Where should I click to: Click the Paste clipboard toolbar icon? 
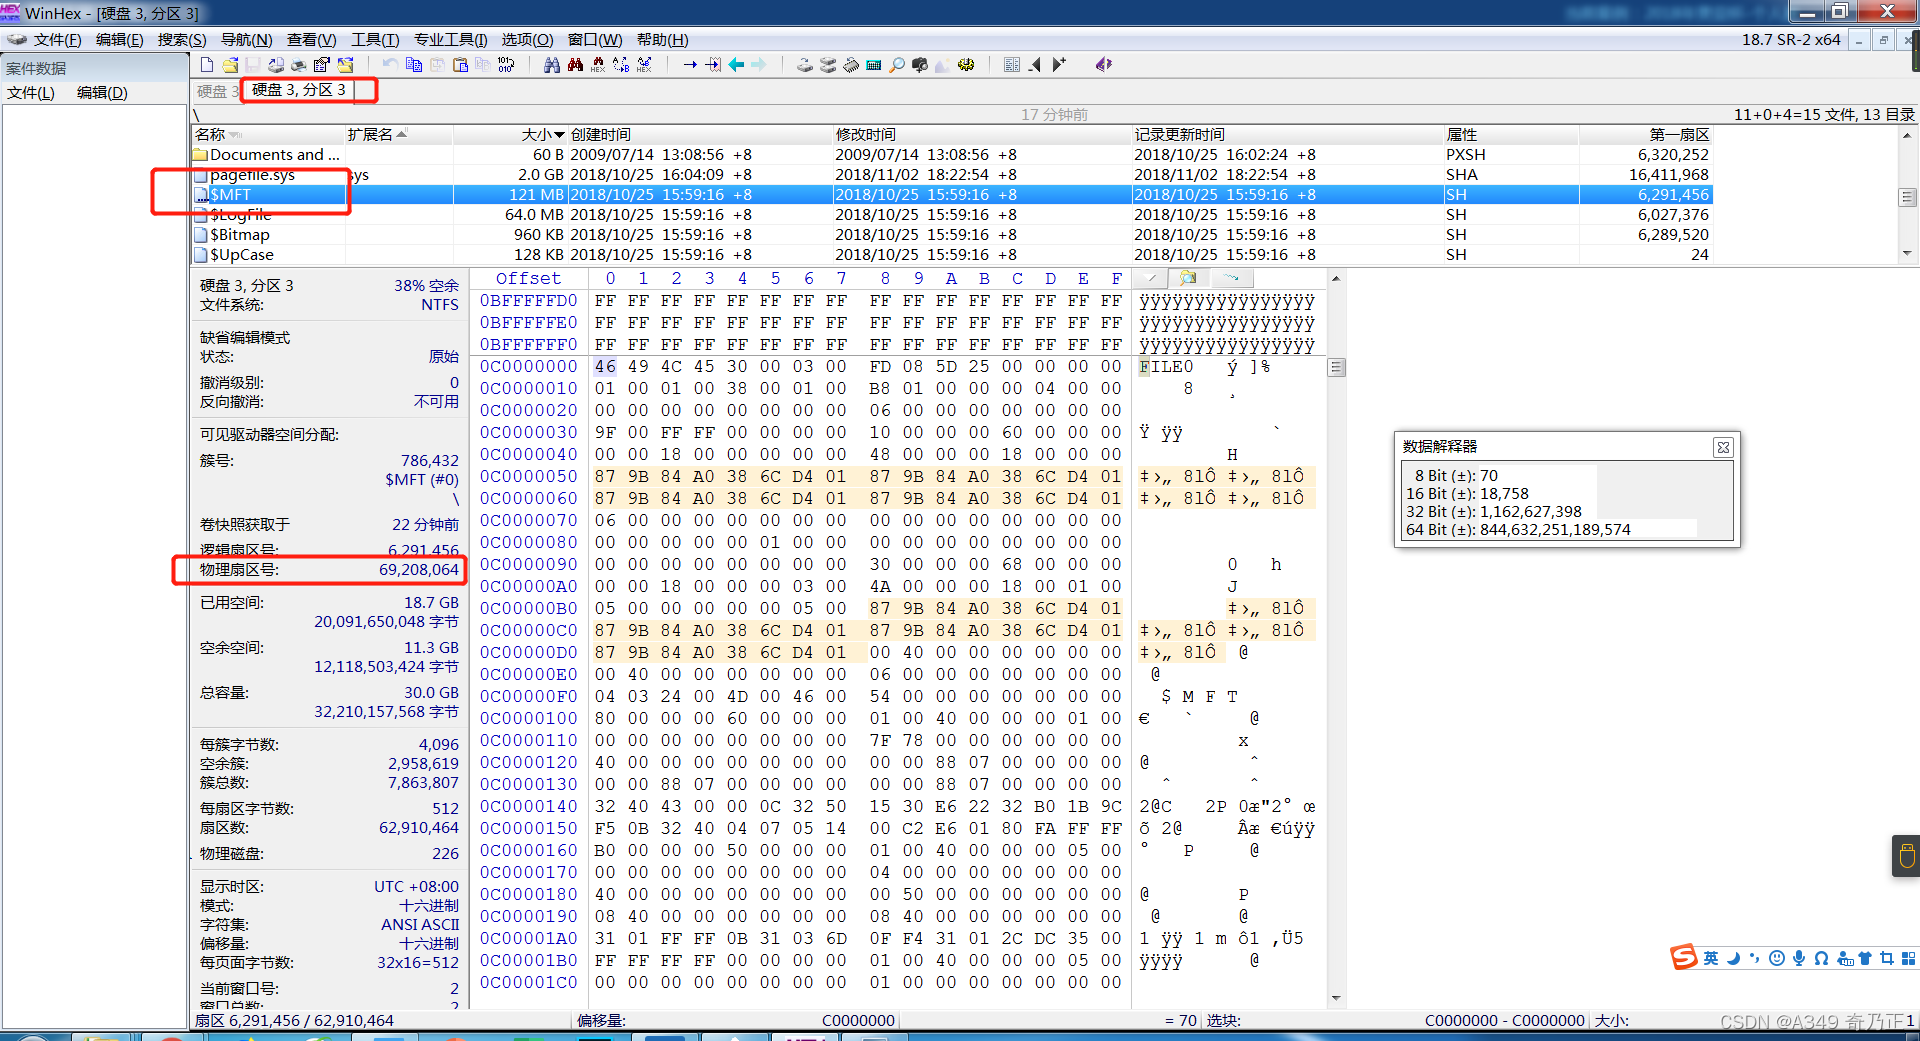pos(460,65)
